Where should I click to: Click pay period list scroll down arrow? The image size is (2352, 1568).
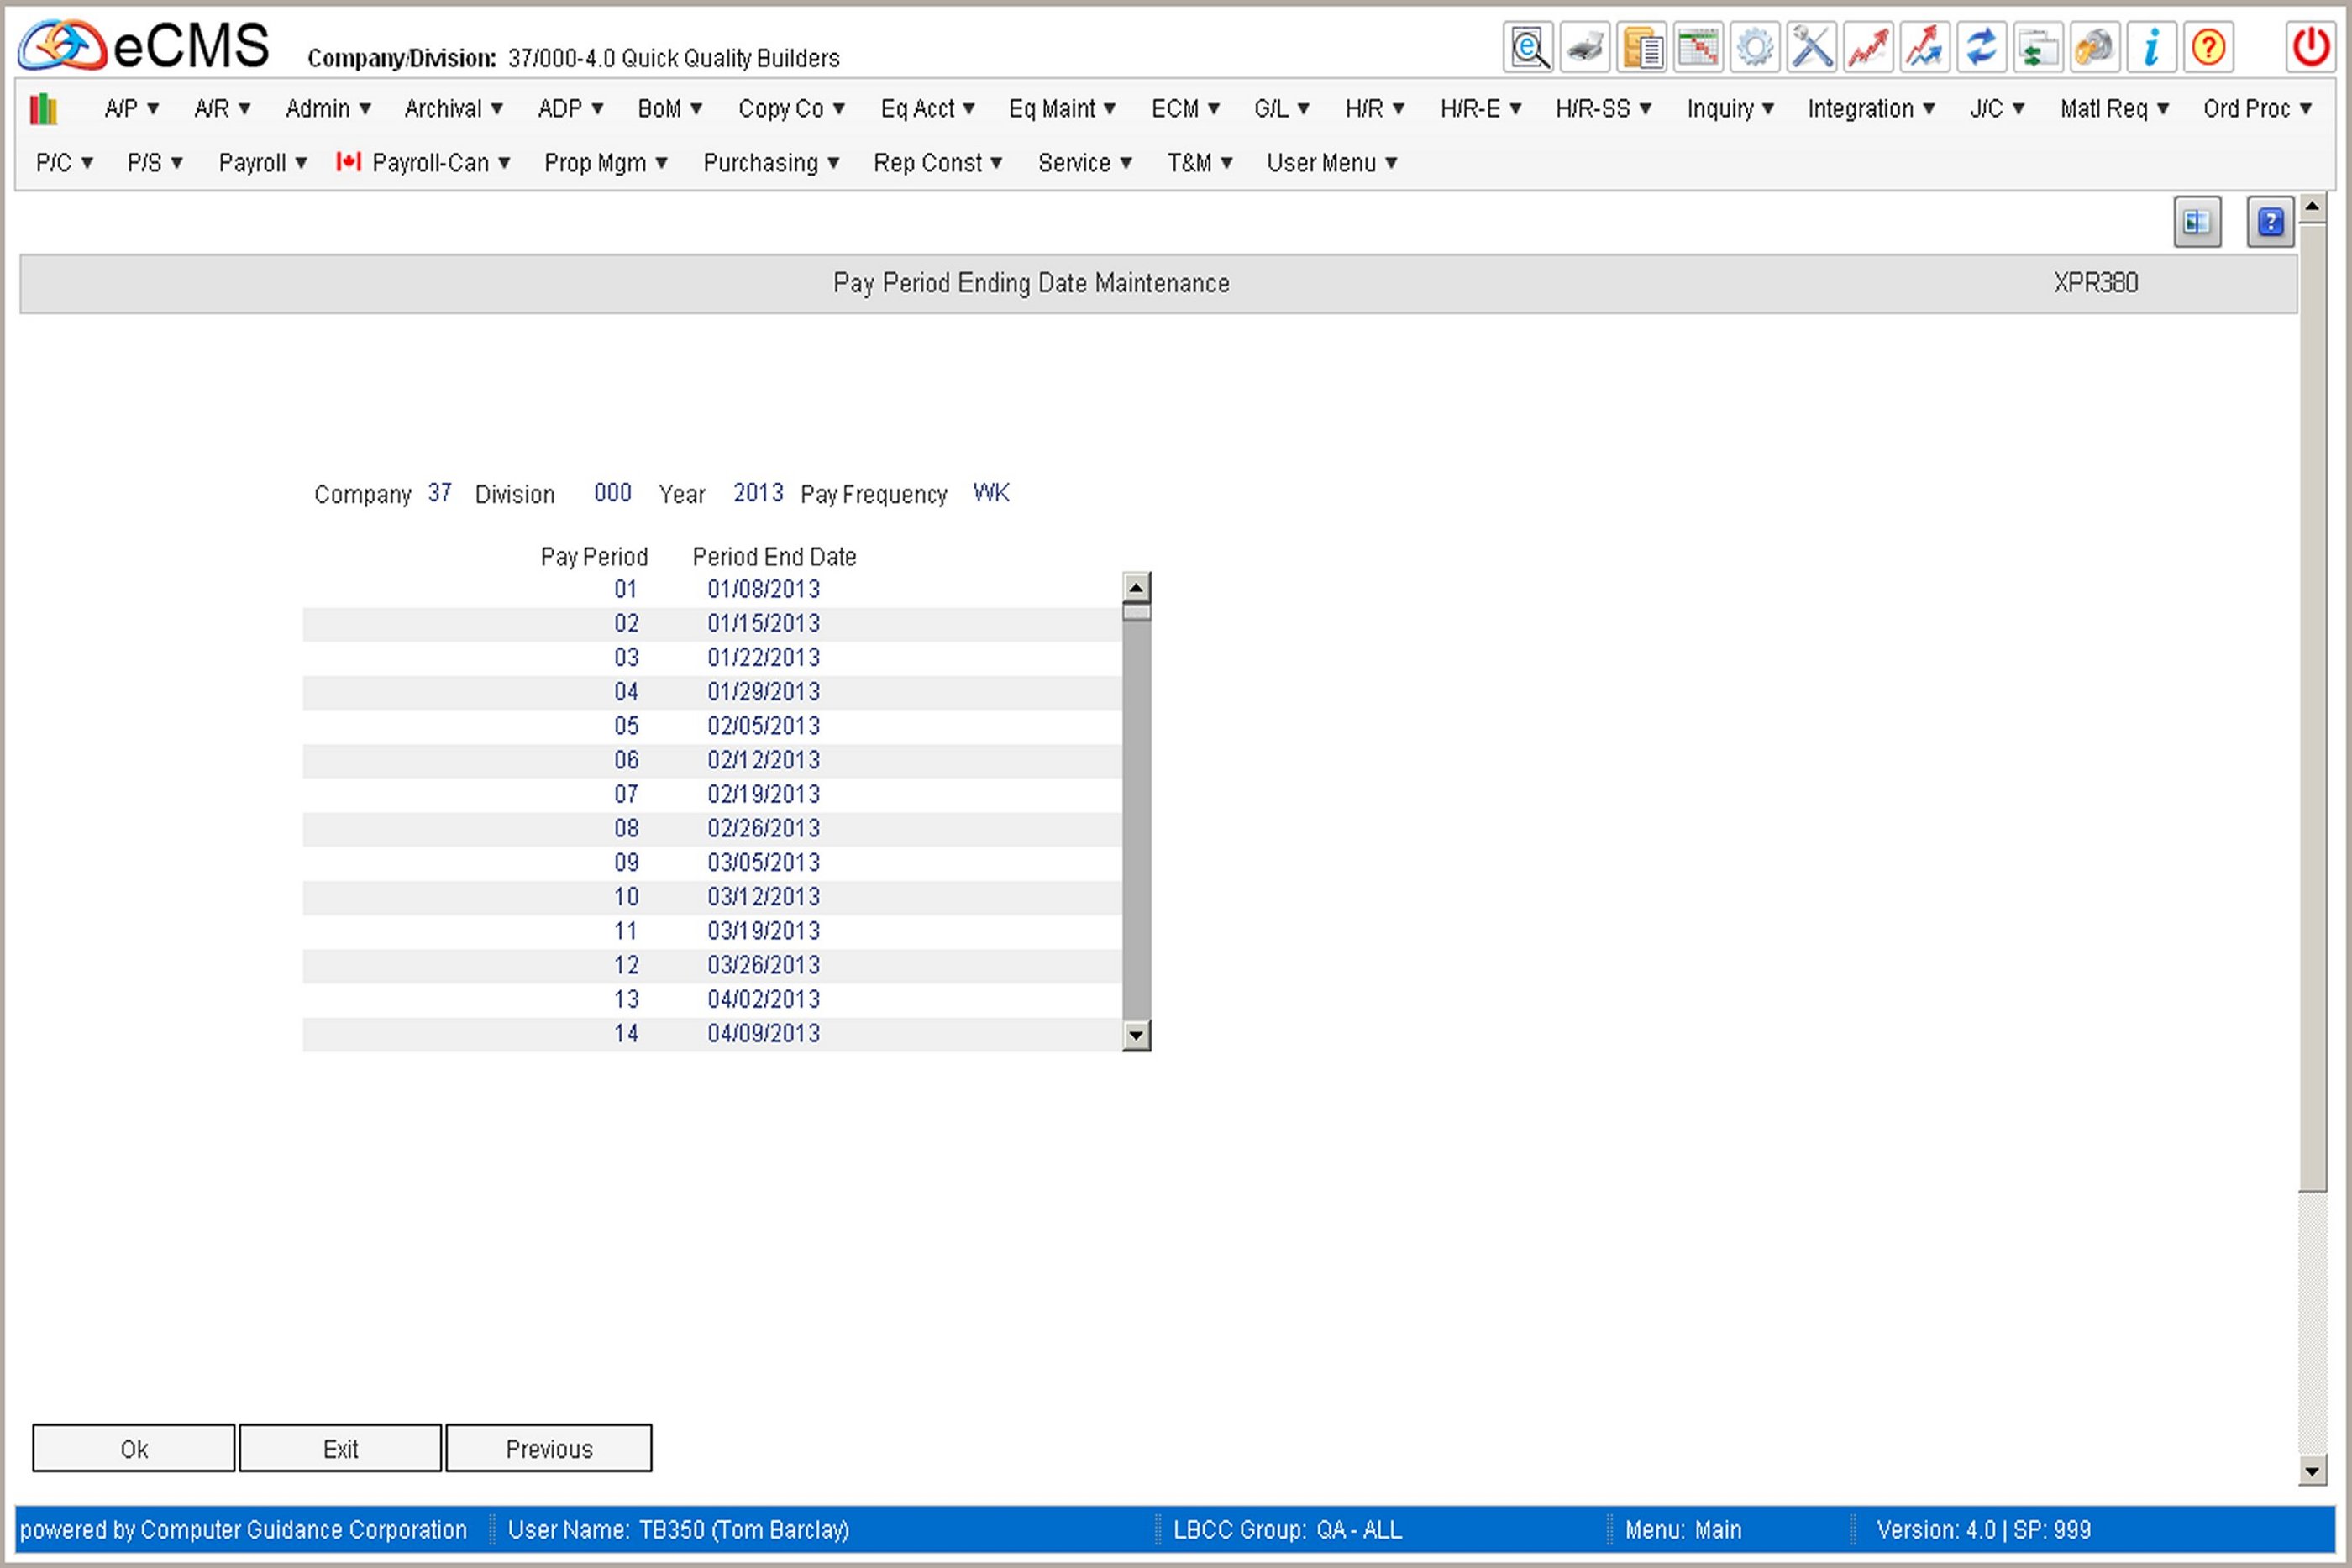1136,1035
